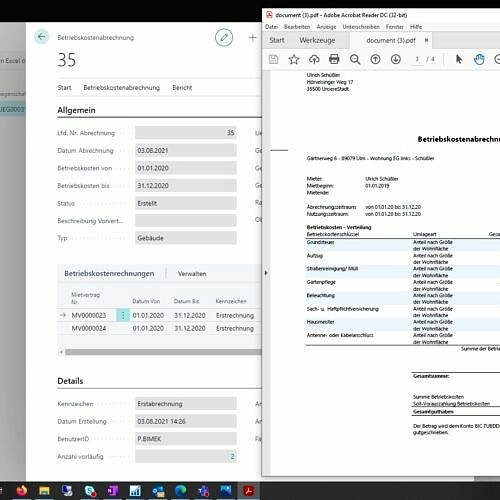Click the cloud upload icon in Acrobat
This screenshot has width=500, height=500.
click(x=314, y=59)
